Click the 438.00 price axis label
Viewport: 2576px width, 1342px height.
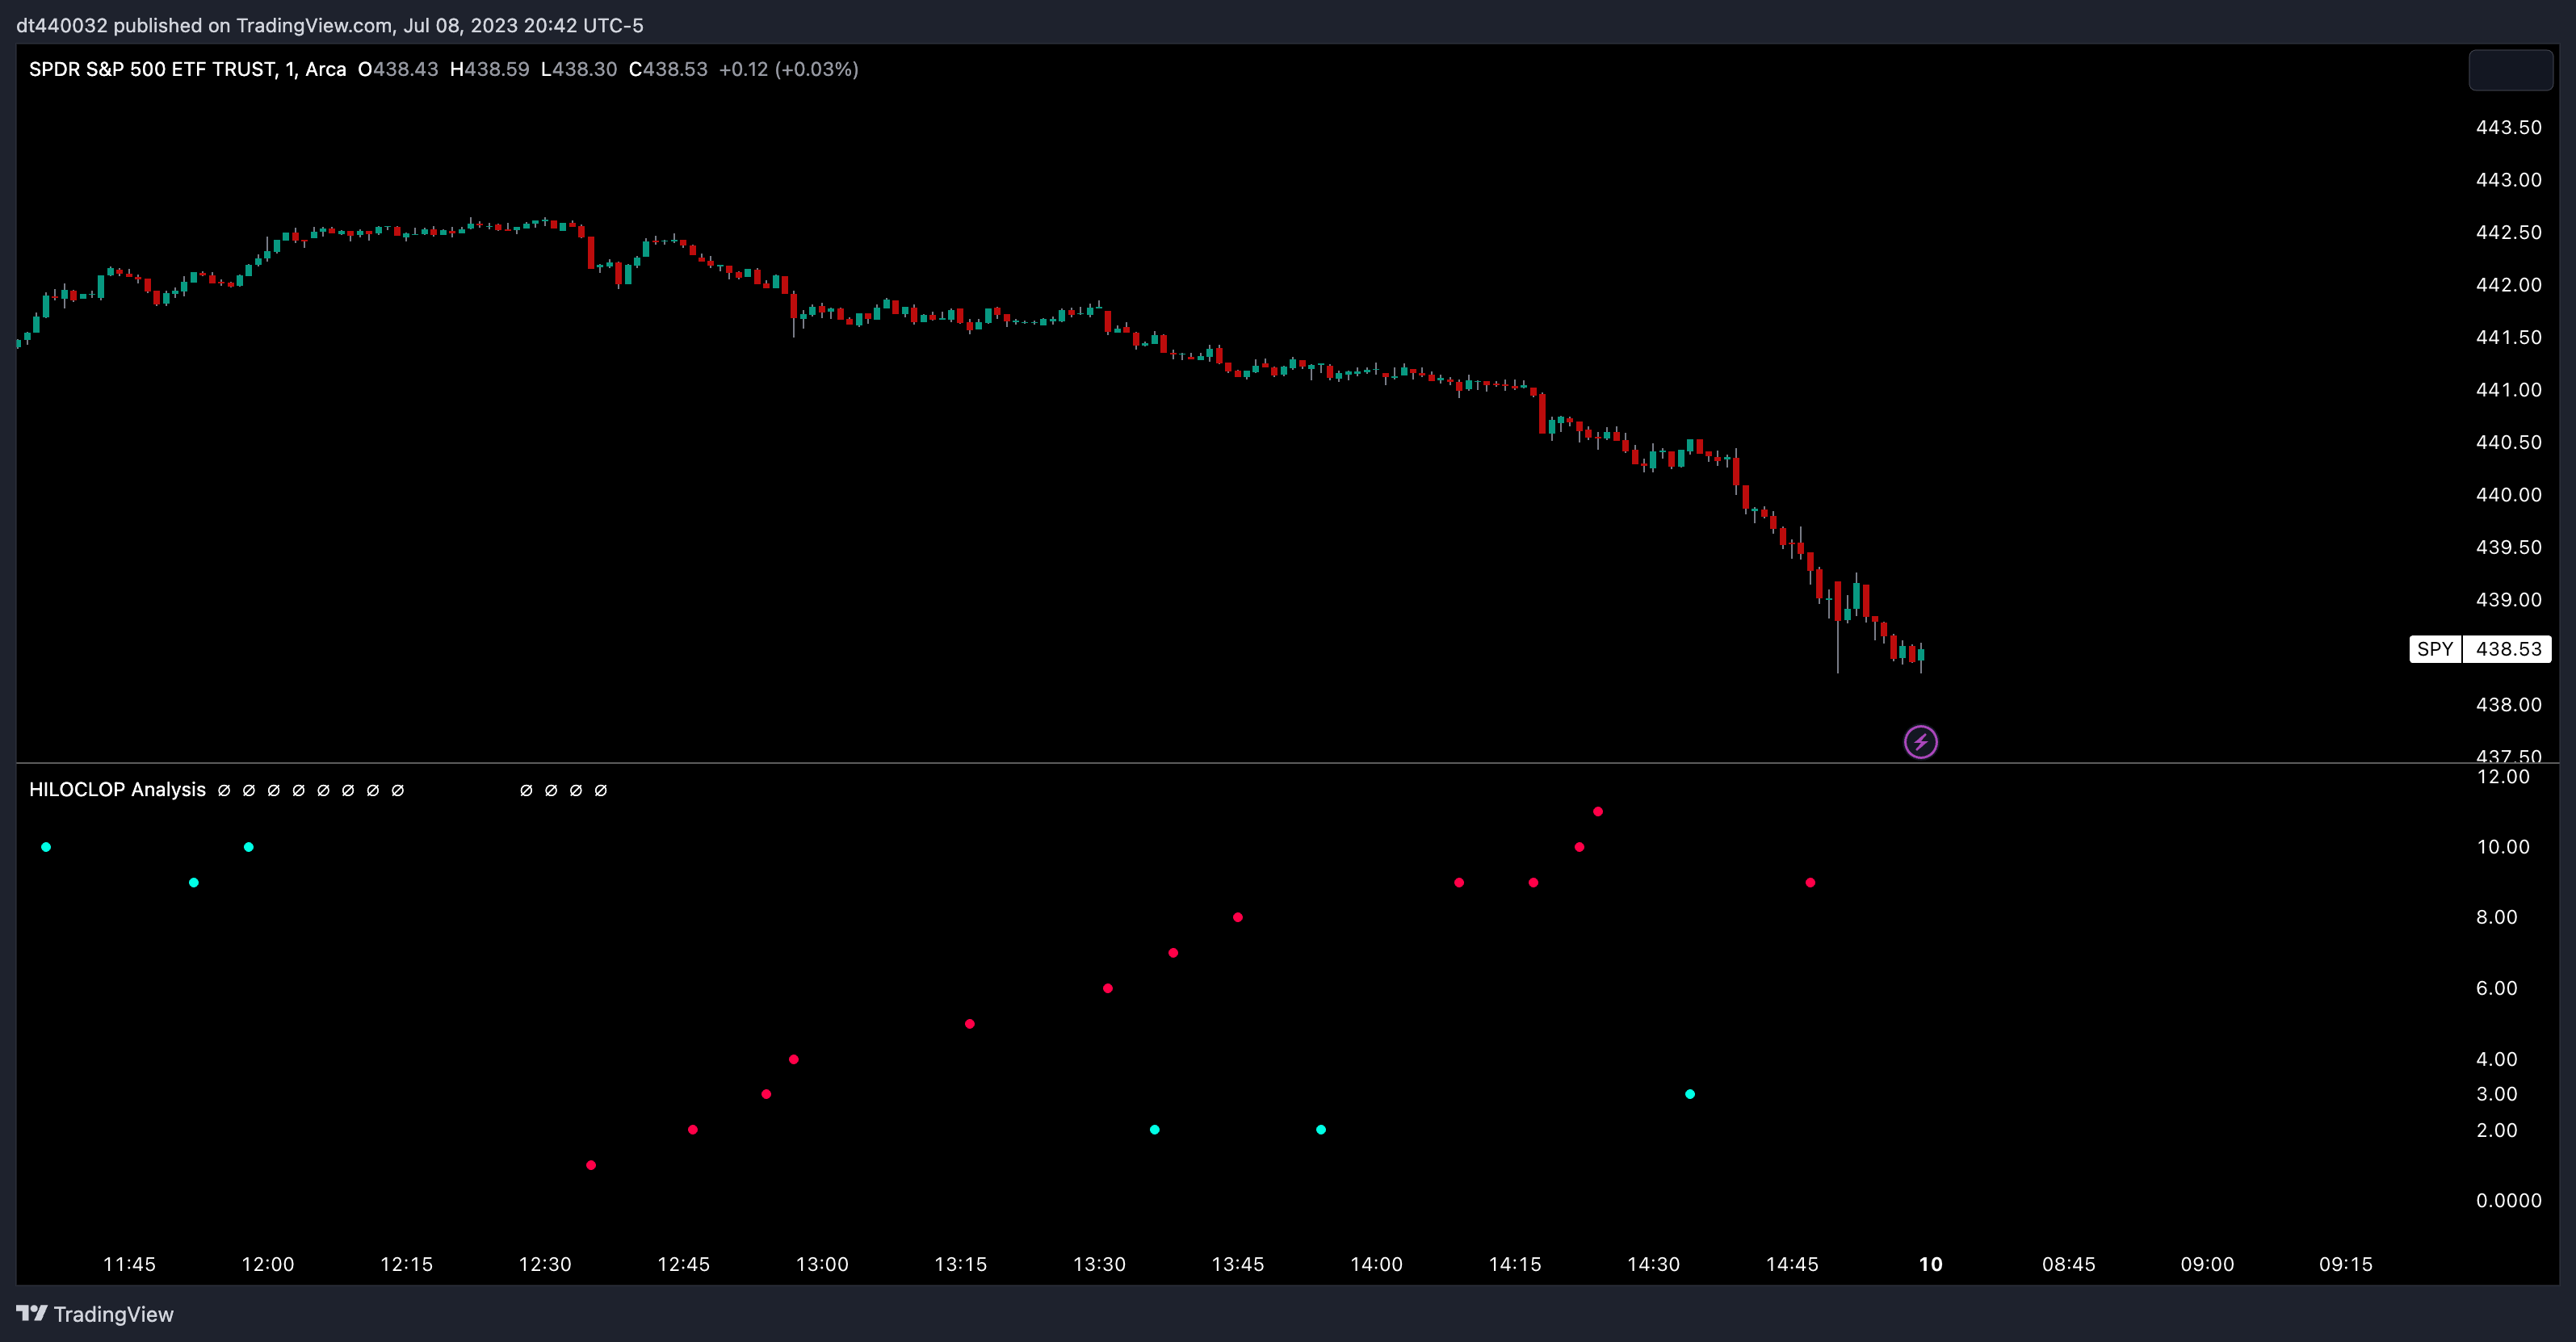2508,705
